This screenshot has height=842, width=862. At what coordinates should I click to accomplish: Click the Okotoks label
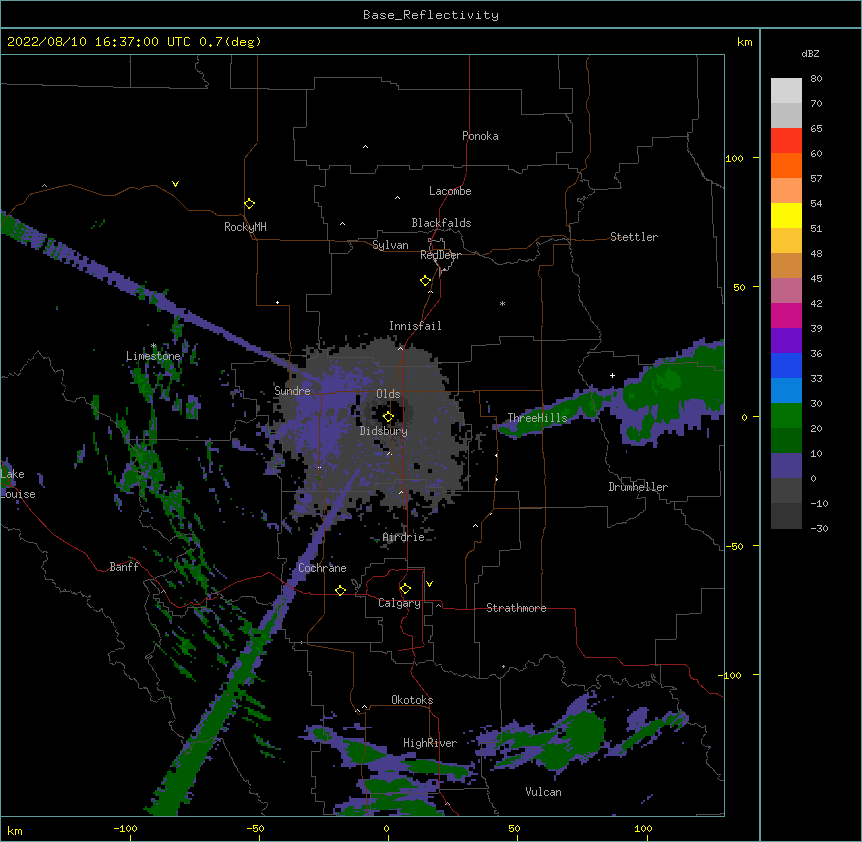pos(412,700)
